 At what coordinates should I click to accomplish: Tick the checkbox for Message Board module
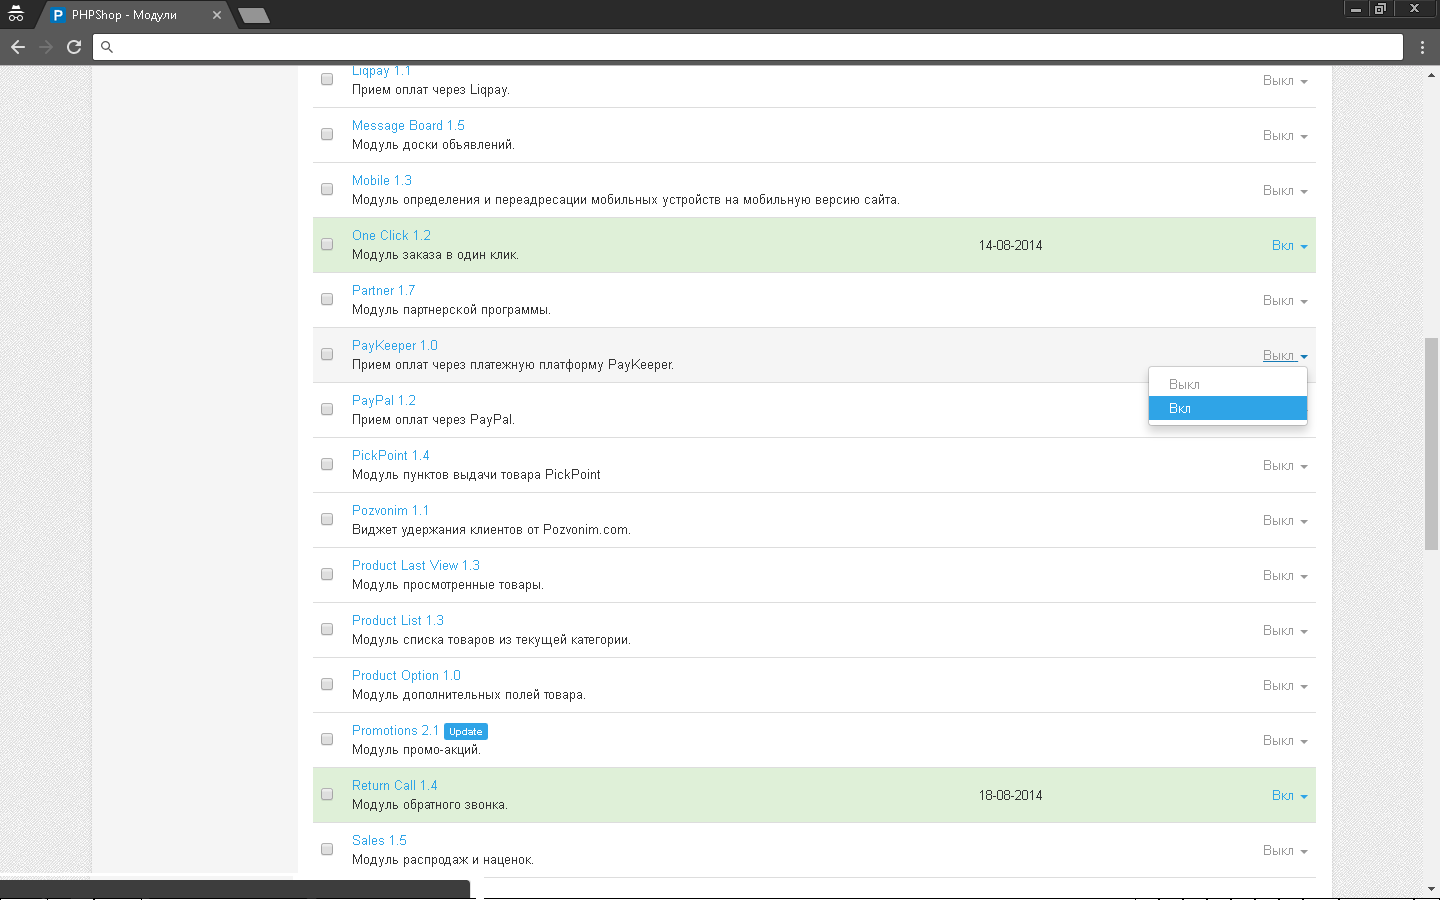tap(327, 134)
